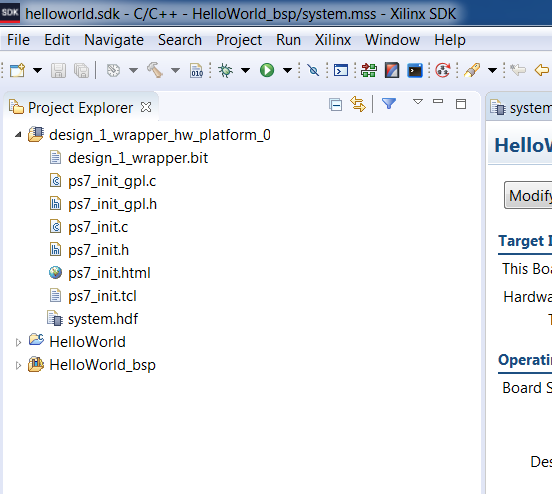552x494 pixels.
Task: Collapse the design_1_wrapper_hw_platform_0 tree node
Action: click(x=18, y=135)
